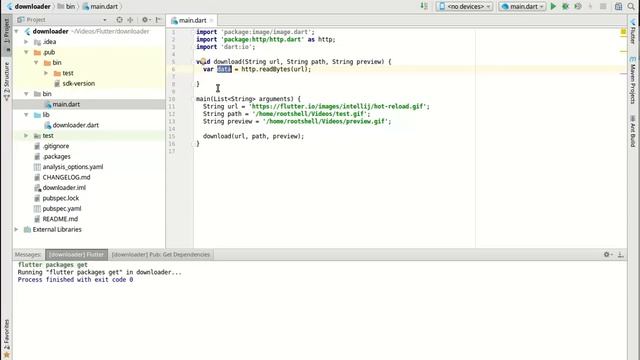The image size is (640, 360).
Task: Select the .packages file
Action: coord(56,156)
